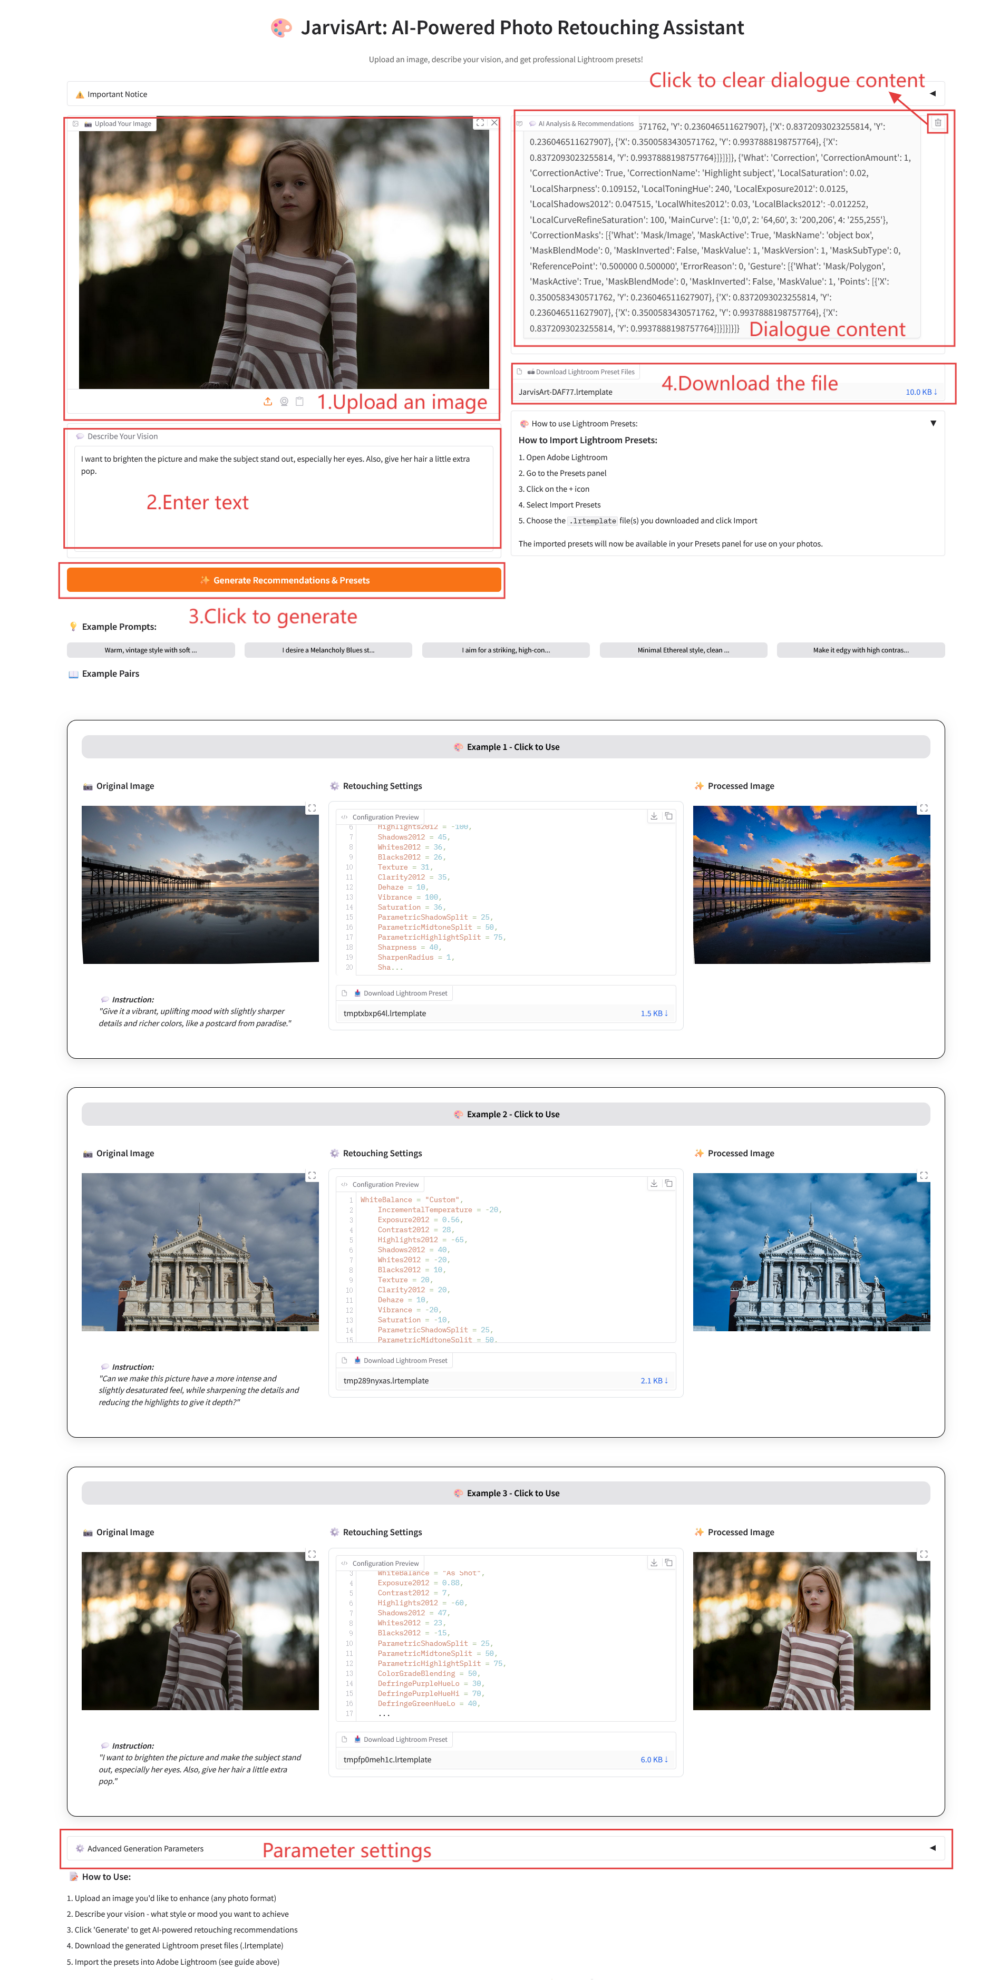Viewport: 1000px width, 1980px height.
Task: Copy Example 3 configuration preview code
Action: (669, 1562)
